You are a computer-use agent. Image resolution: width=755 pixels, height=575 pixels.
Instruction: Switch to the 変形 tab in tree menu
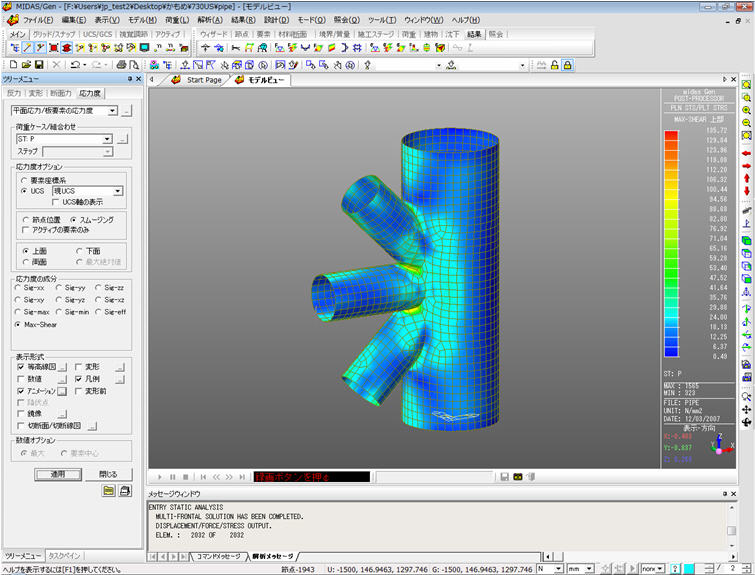tap(35, 93)
